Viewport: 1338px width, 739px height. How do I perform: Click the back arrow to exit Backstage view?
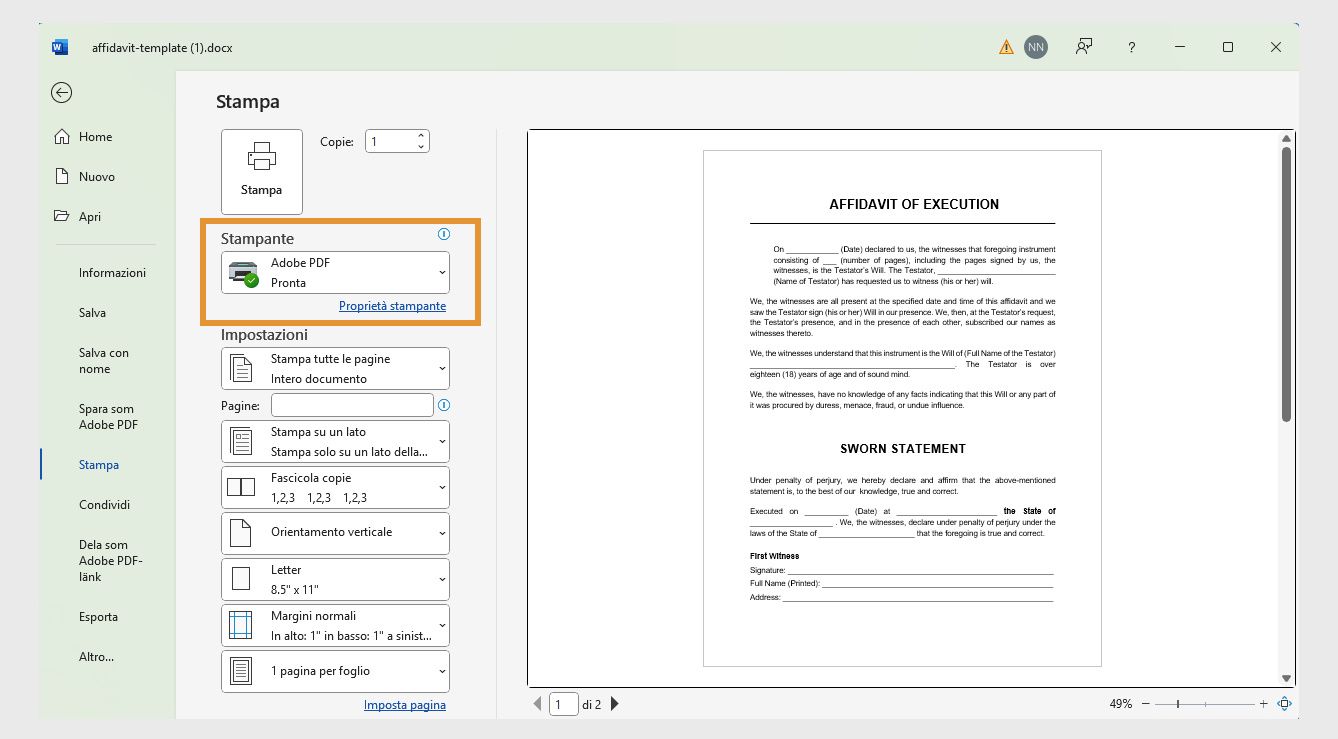pyautogui.click(x=61, y=92)
